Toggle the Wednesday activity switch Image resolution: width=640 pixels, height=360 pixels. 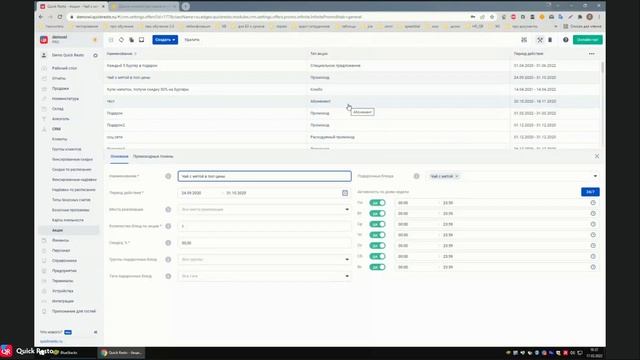coord(377,224)
